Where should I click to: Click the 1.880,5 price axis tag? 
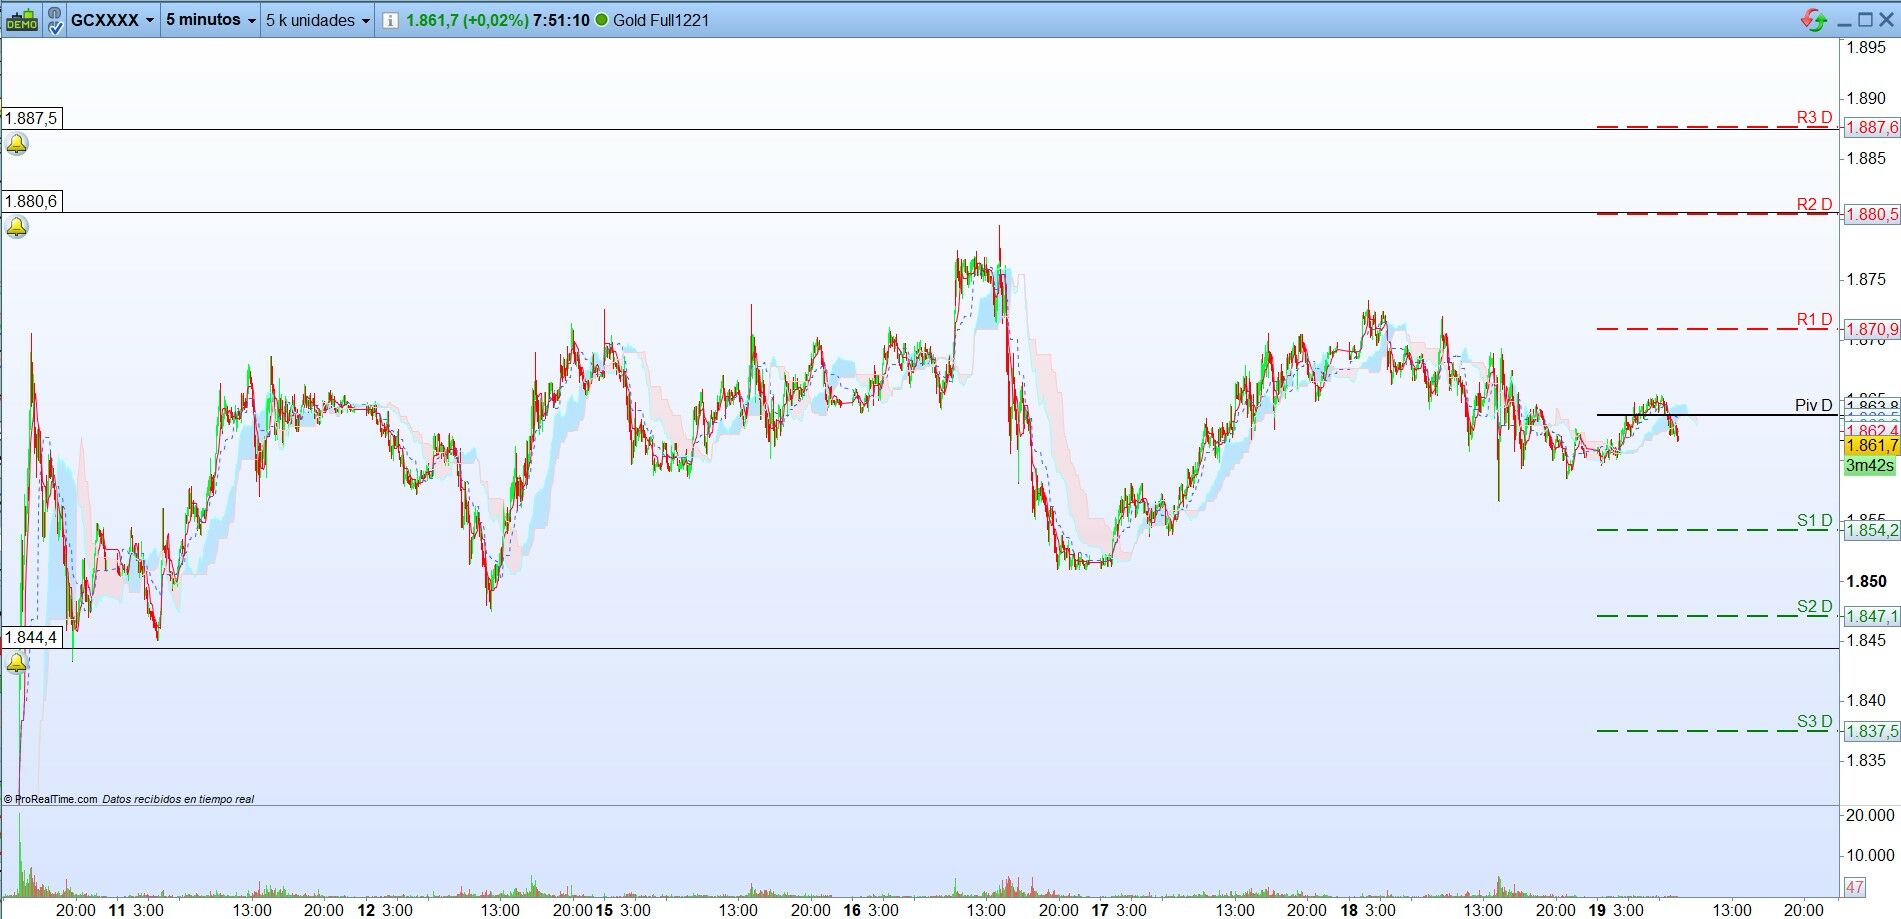click(x=1872, y=214)
